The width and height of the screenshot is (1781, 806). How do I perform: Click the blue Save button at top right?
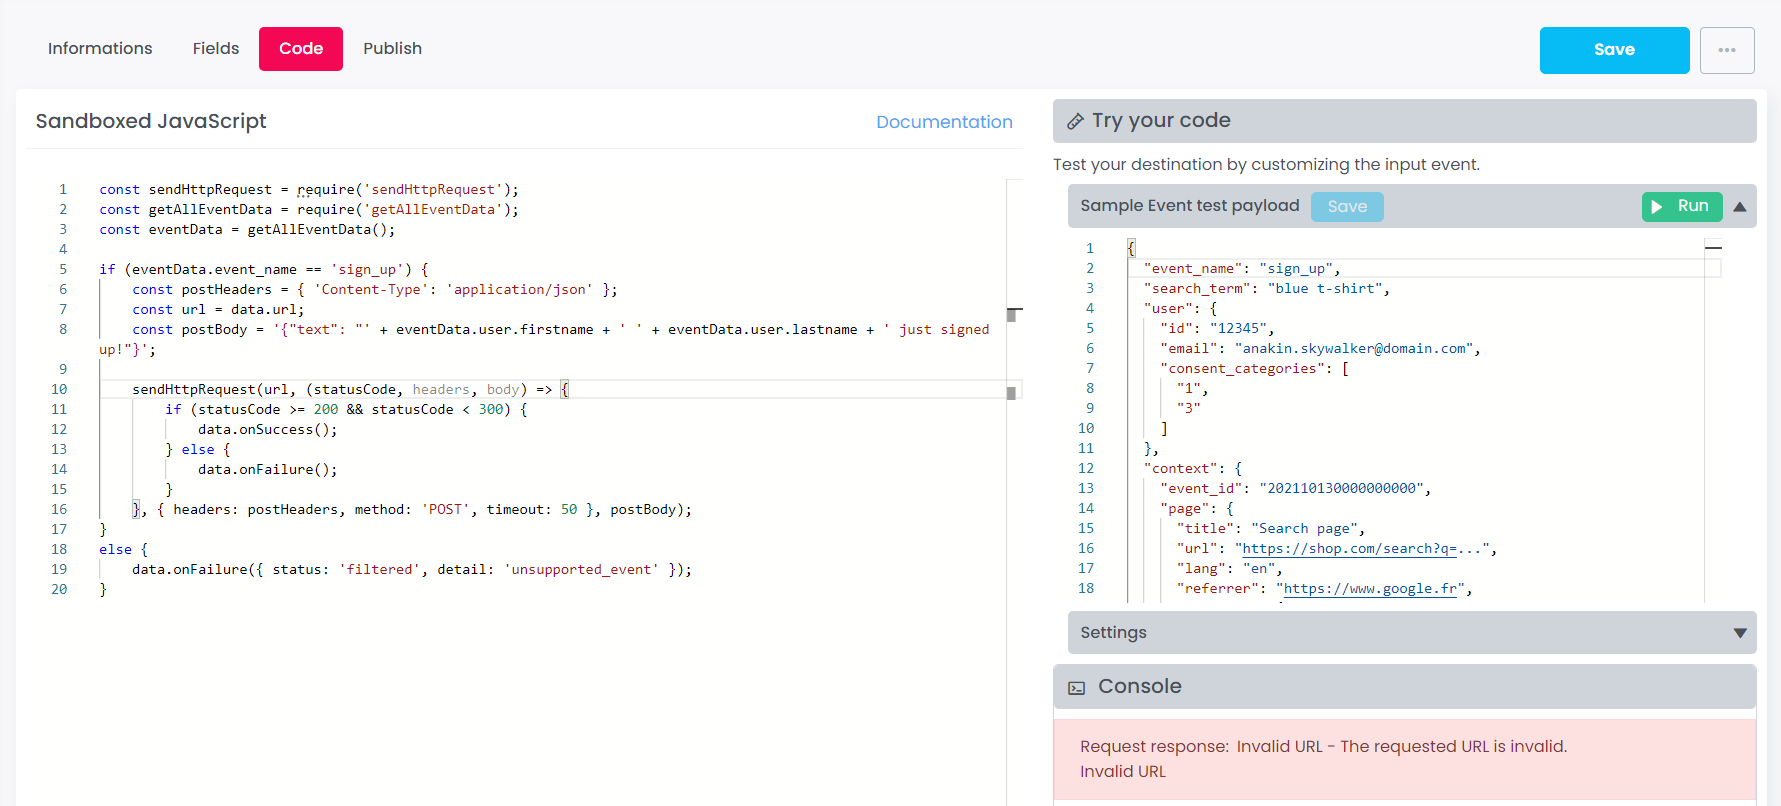coord(1613,50)
